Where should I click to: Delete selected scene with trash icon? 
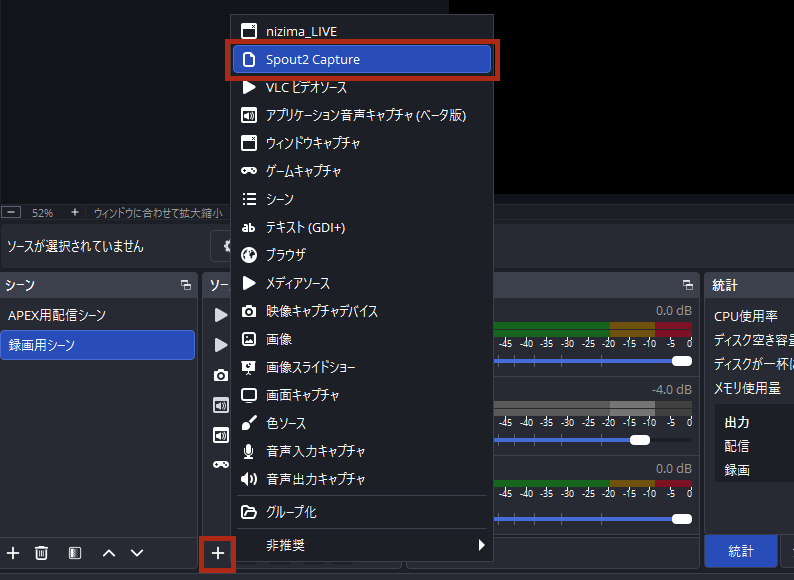[42, 553]
